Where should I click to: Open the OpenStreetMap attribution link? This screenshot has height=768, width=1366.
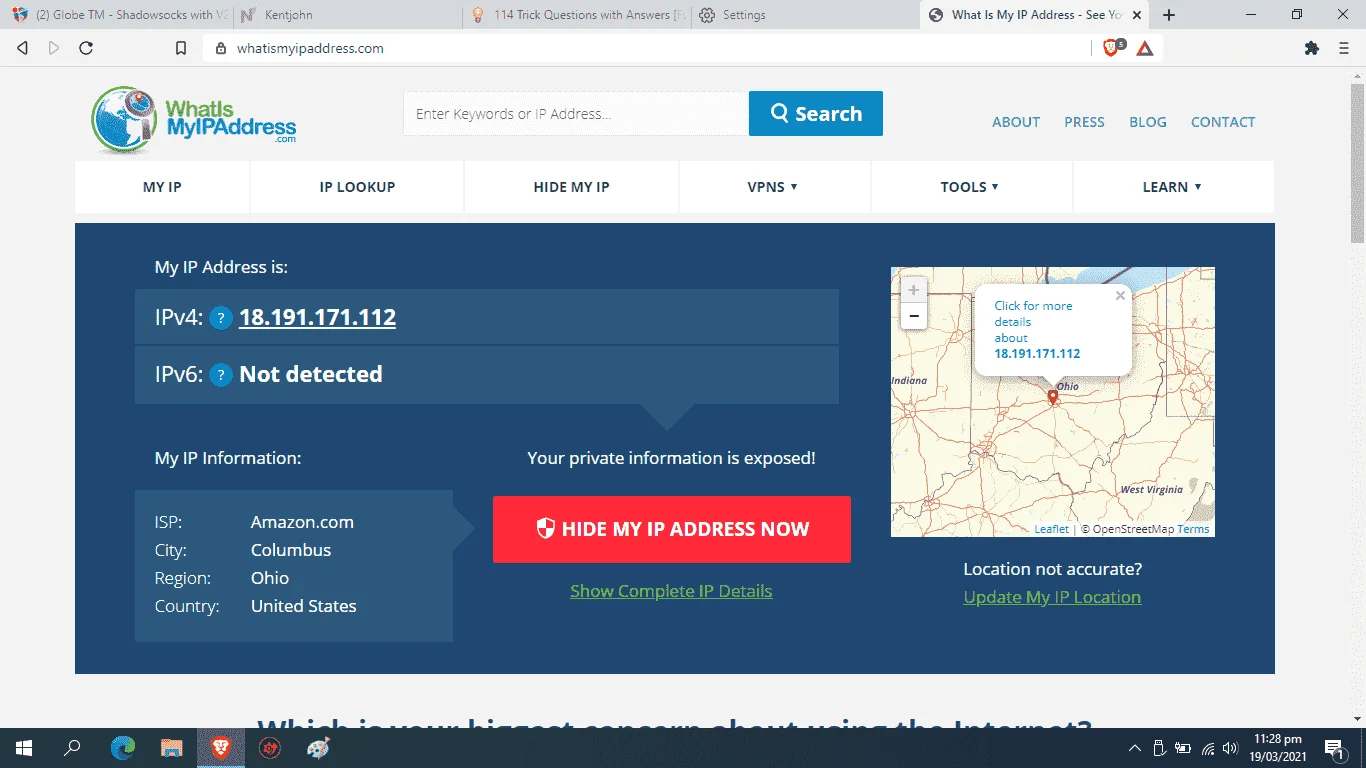1133,529
